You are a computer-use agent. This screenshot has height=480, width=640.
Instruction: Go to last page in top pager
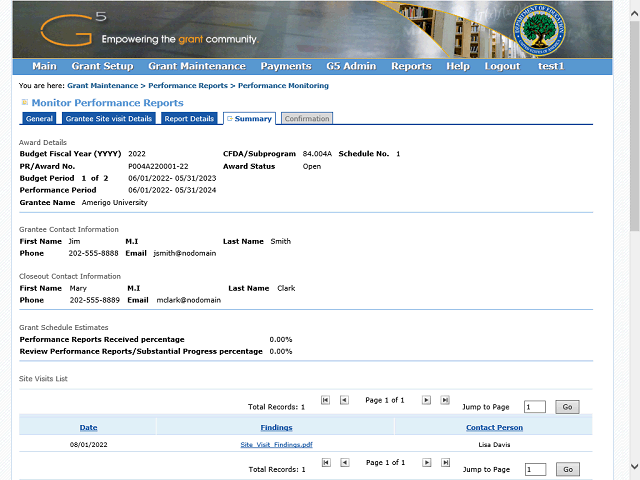[445, 400]
